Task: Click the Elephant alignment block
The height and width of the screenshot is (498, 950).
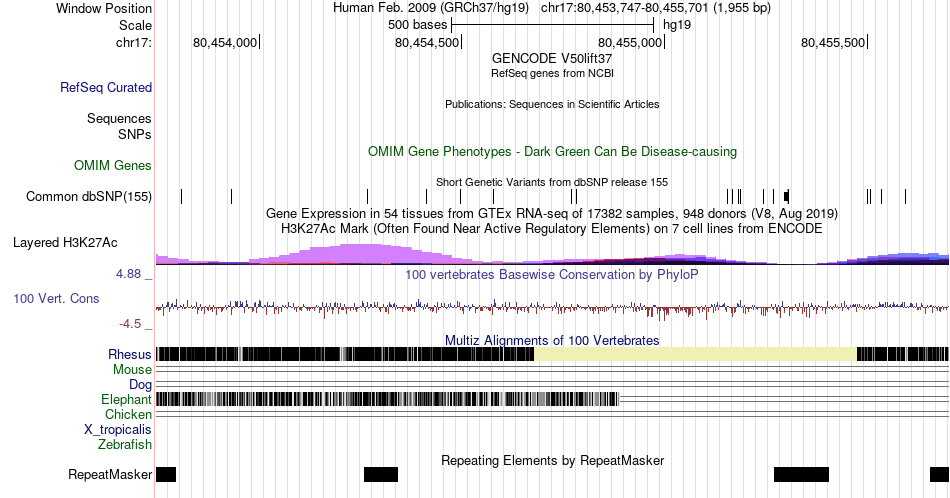Action: (388, 399)
